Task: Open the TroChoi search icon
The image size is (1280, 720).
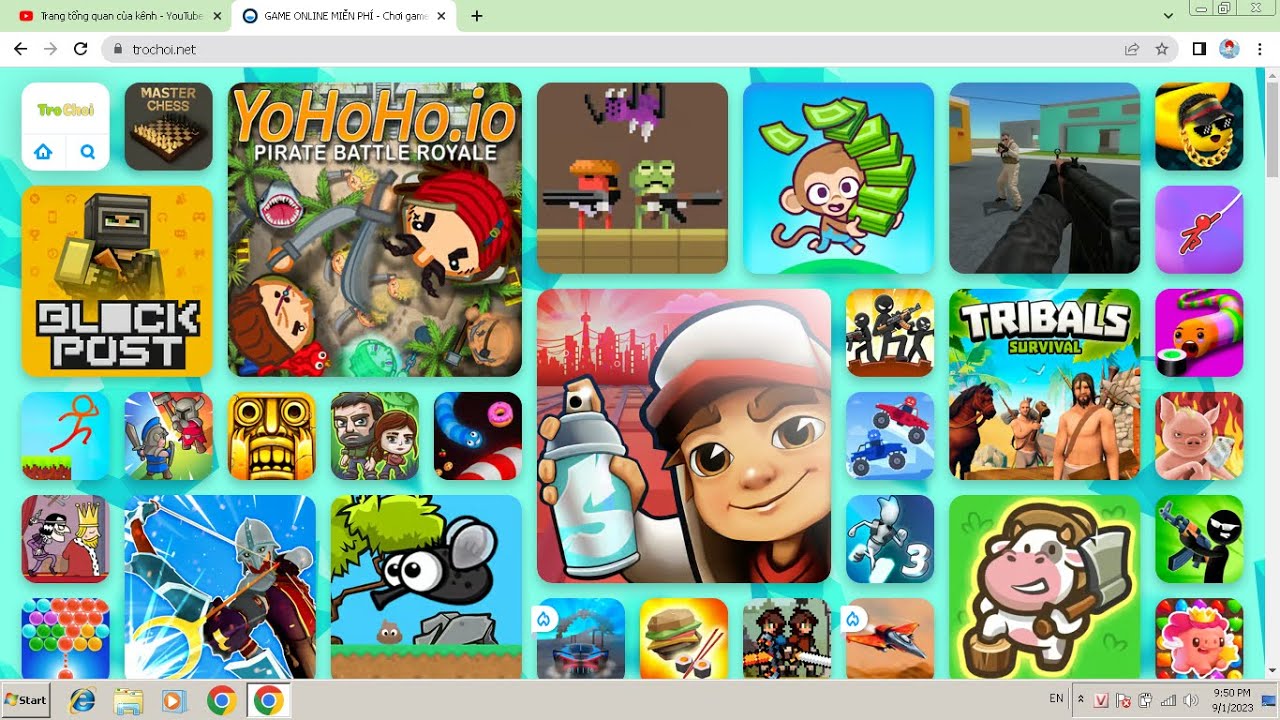Action: pos(88,152)
